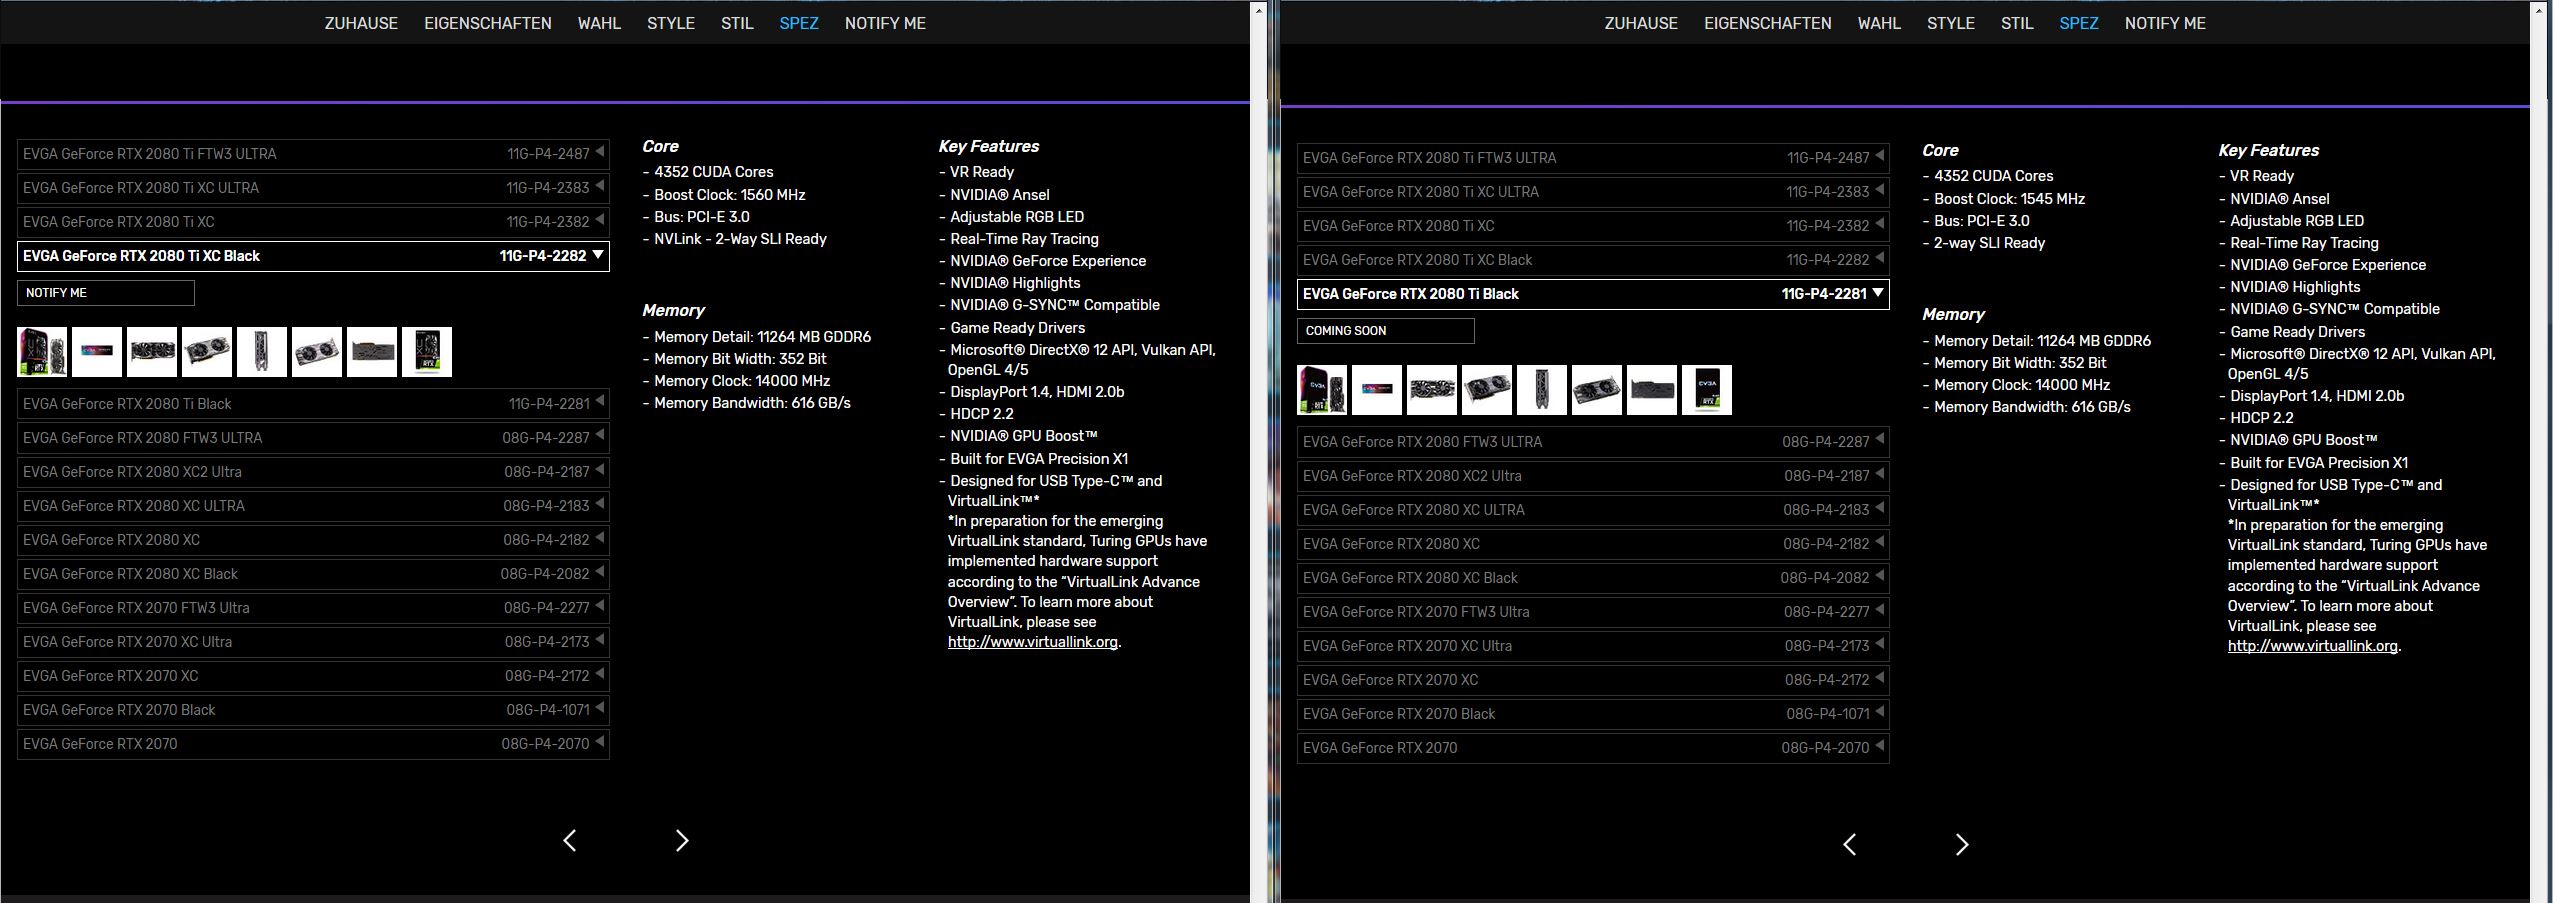Screen dimensions: 2553x903
Task: Select RTX 2070 XC row 08G-P4-2172 left window
Action: point(313,676)
